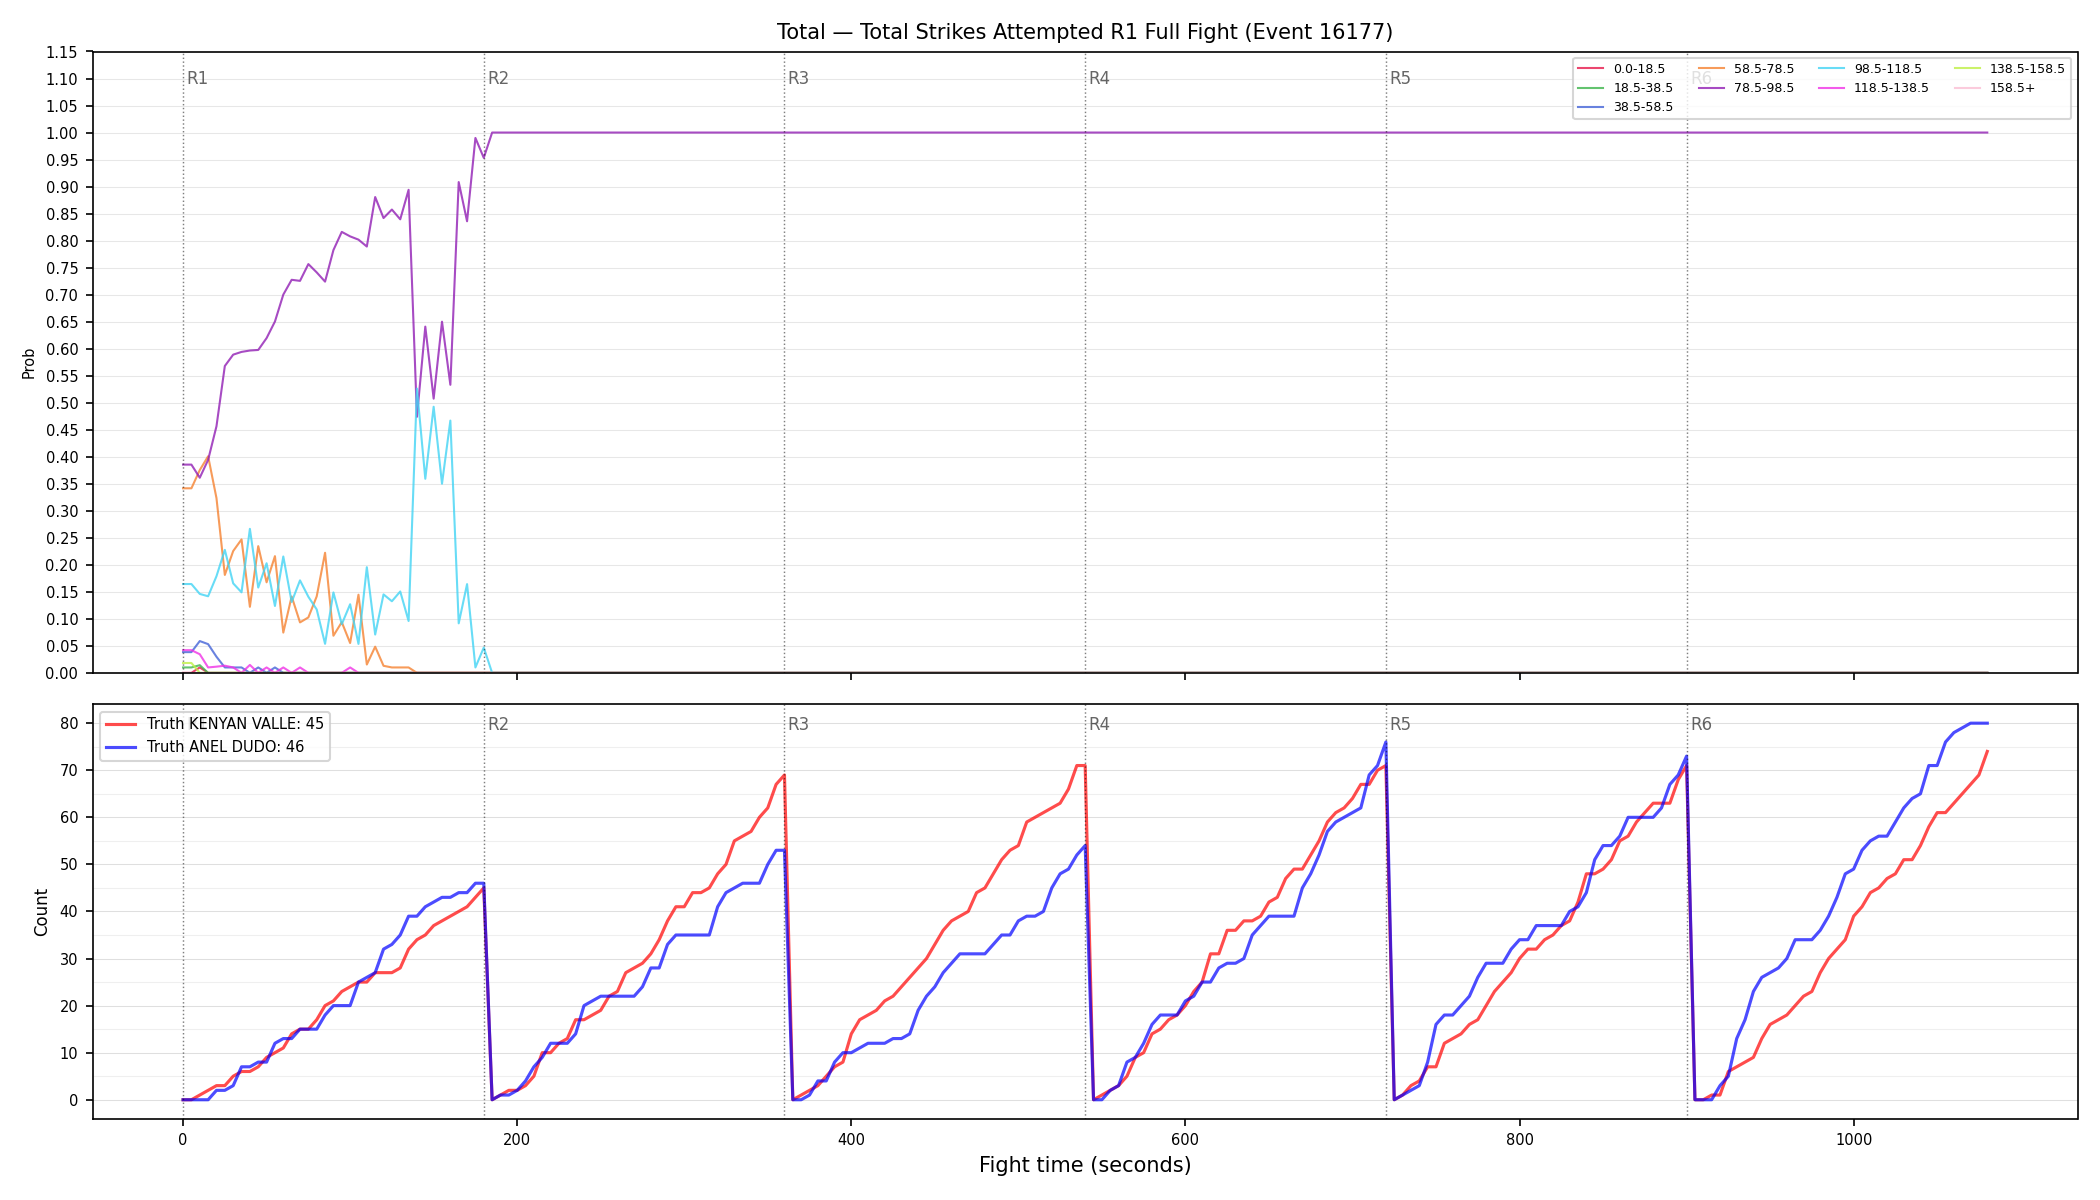The height and width of the screenshot is (1200, 2100).
Task: Click the Truth KENYAN VALLE: 45 legend label
Action: (235, 724)
